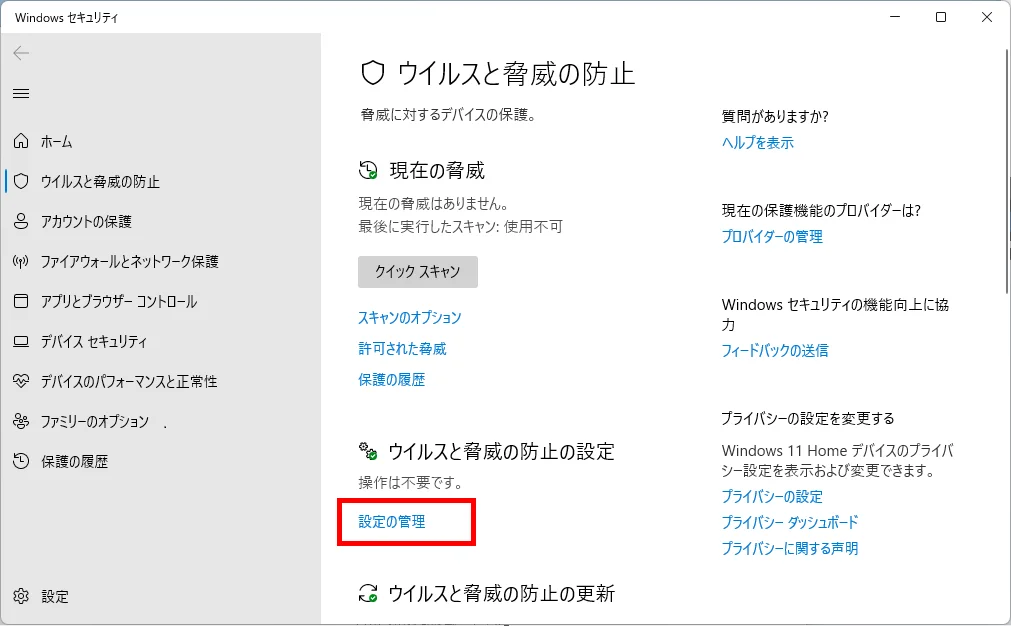Open the スキャンのオプション link

[410, 318]
